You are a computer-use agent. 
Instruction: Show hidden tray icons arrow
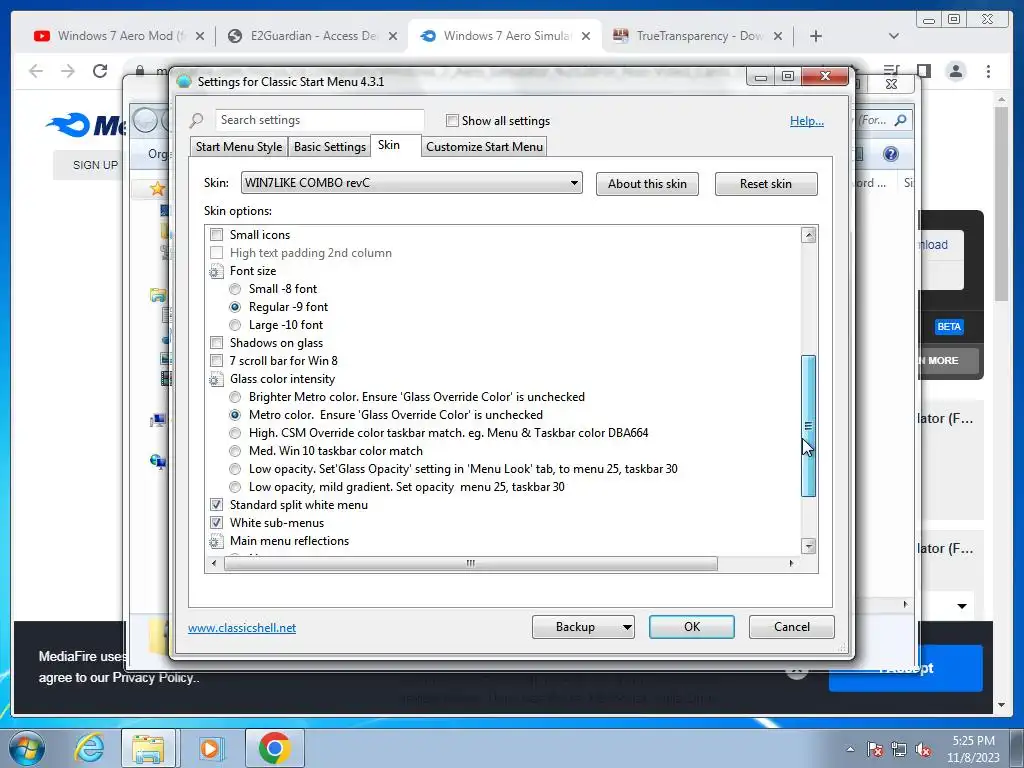[850, 749]
